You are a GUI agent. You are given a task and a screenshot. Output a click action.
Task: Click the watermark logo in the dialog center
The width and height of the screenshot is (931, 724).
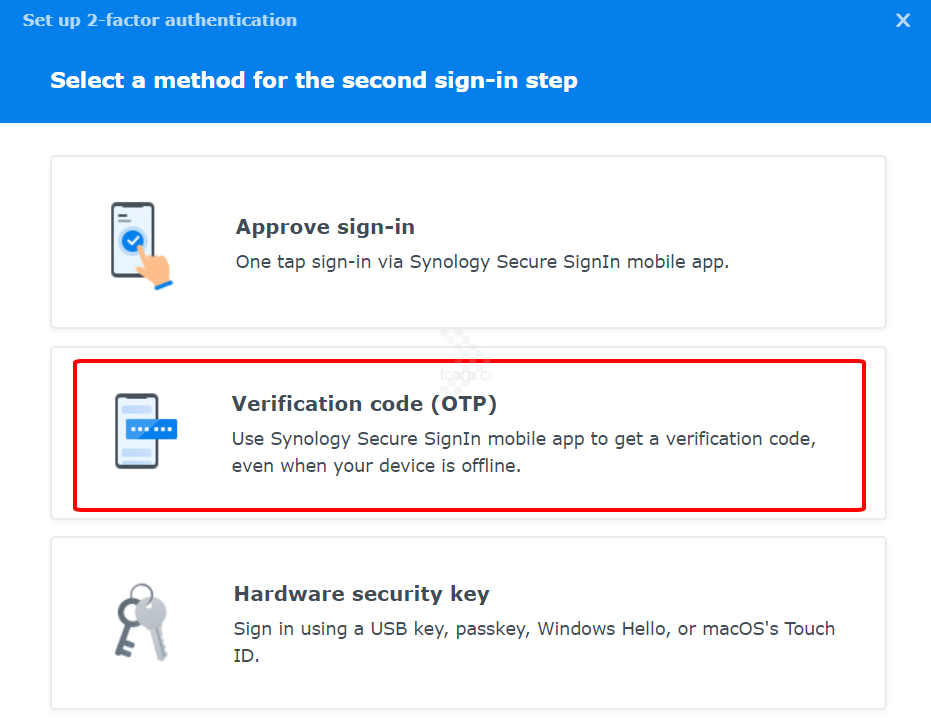466,358
